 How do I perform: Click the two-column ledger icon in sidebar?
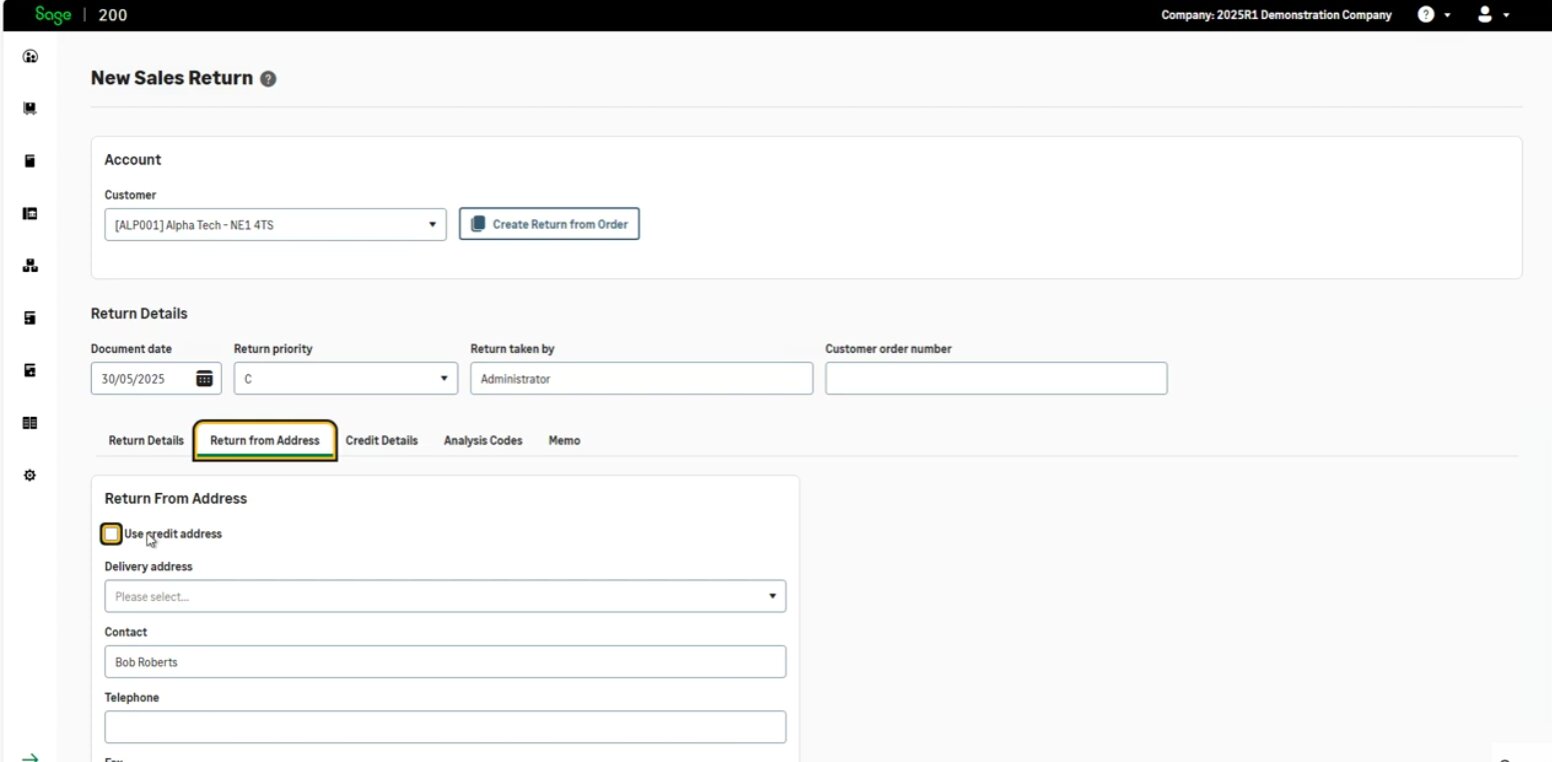click(30, 423)
